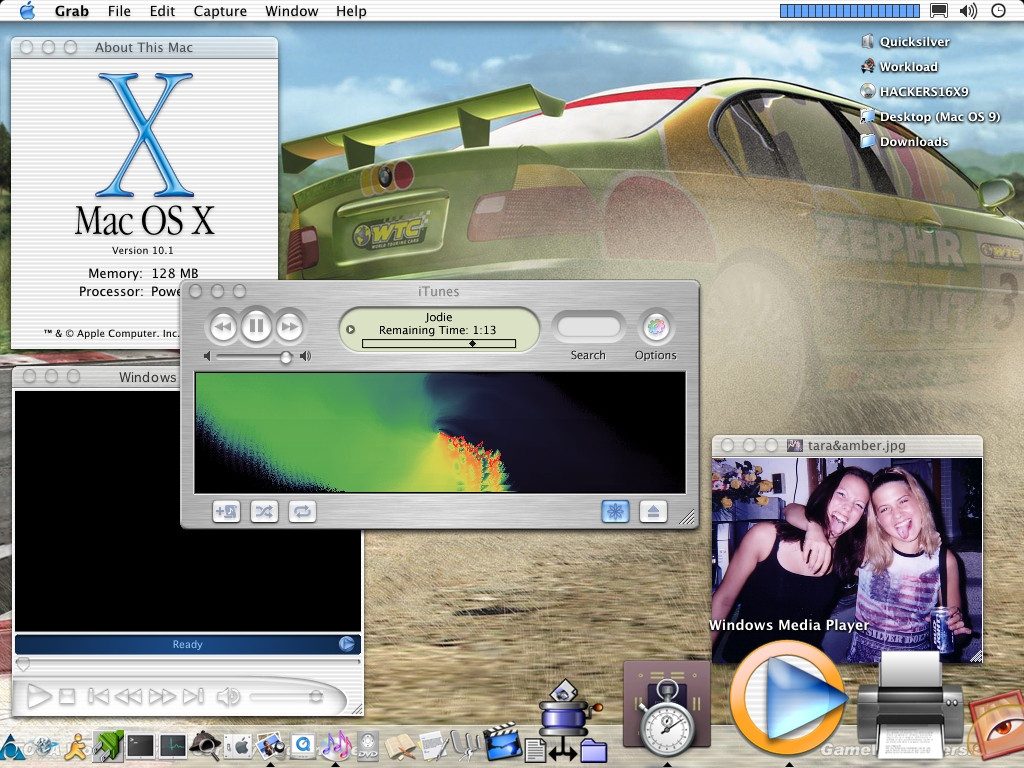Click the iTunes visualizer display area
Viewport: 1024px width, 768px height.
[440, 432]
